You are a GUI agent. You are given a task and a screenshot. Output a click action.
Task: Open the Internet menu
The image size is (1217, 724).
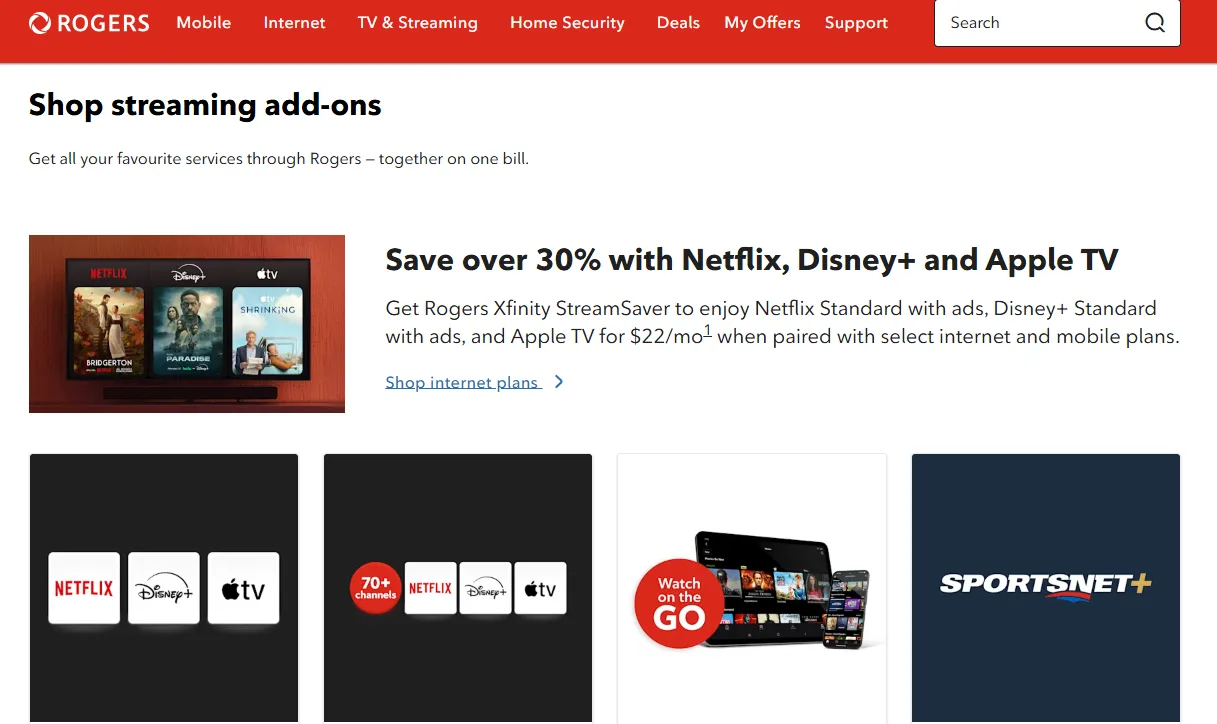(295, 22)
